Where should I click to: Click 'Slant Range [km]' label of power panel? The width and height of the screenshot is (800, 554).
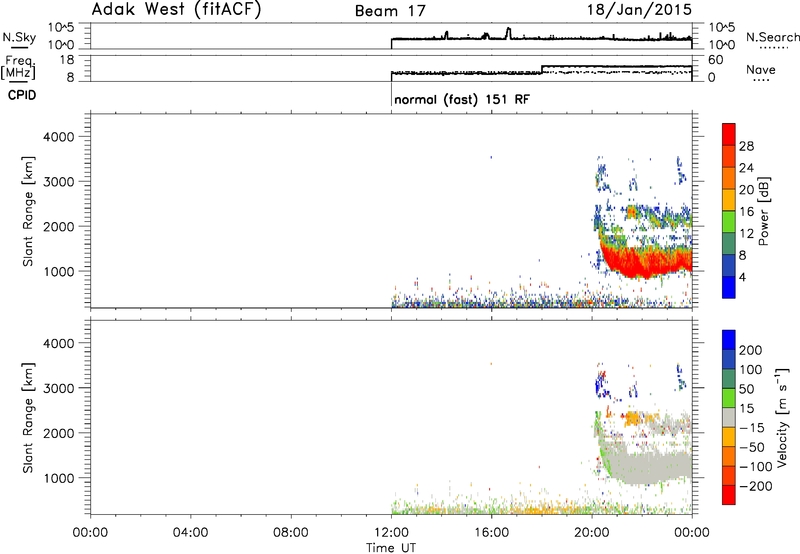28,211
